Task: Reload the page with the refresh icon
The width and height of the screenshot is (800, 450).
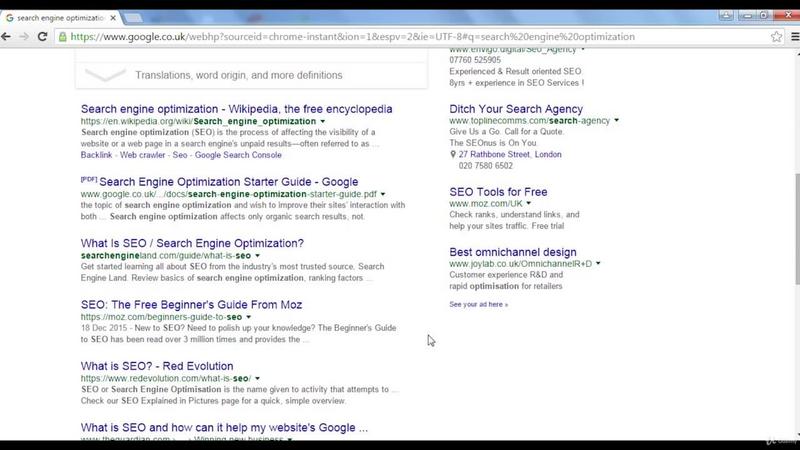Action: (42, 37)
